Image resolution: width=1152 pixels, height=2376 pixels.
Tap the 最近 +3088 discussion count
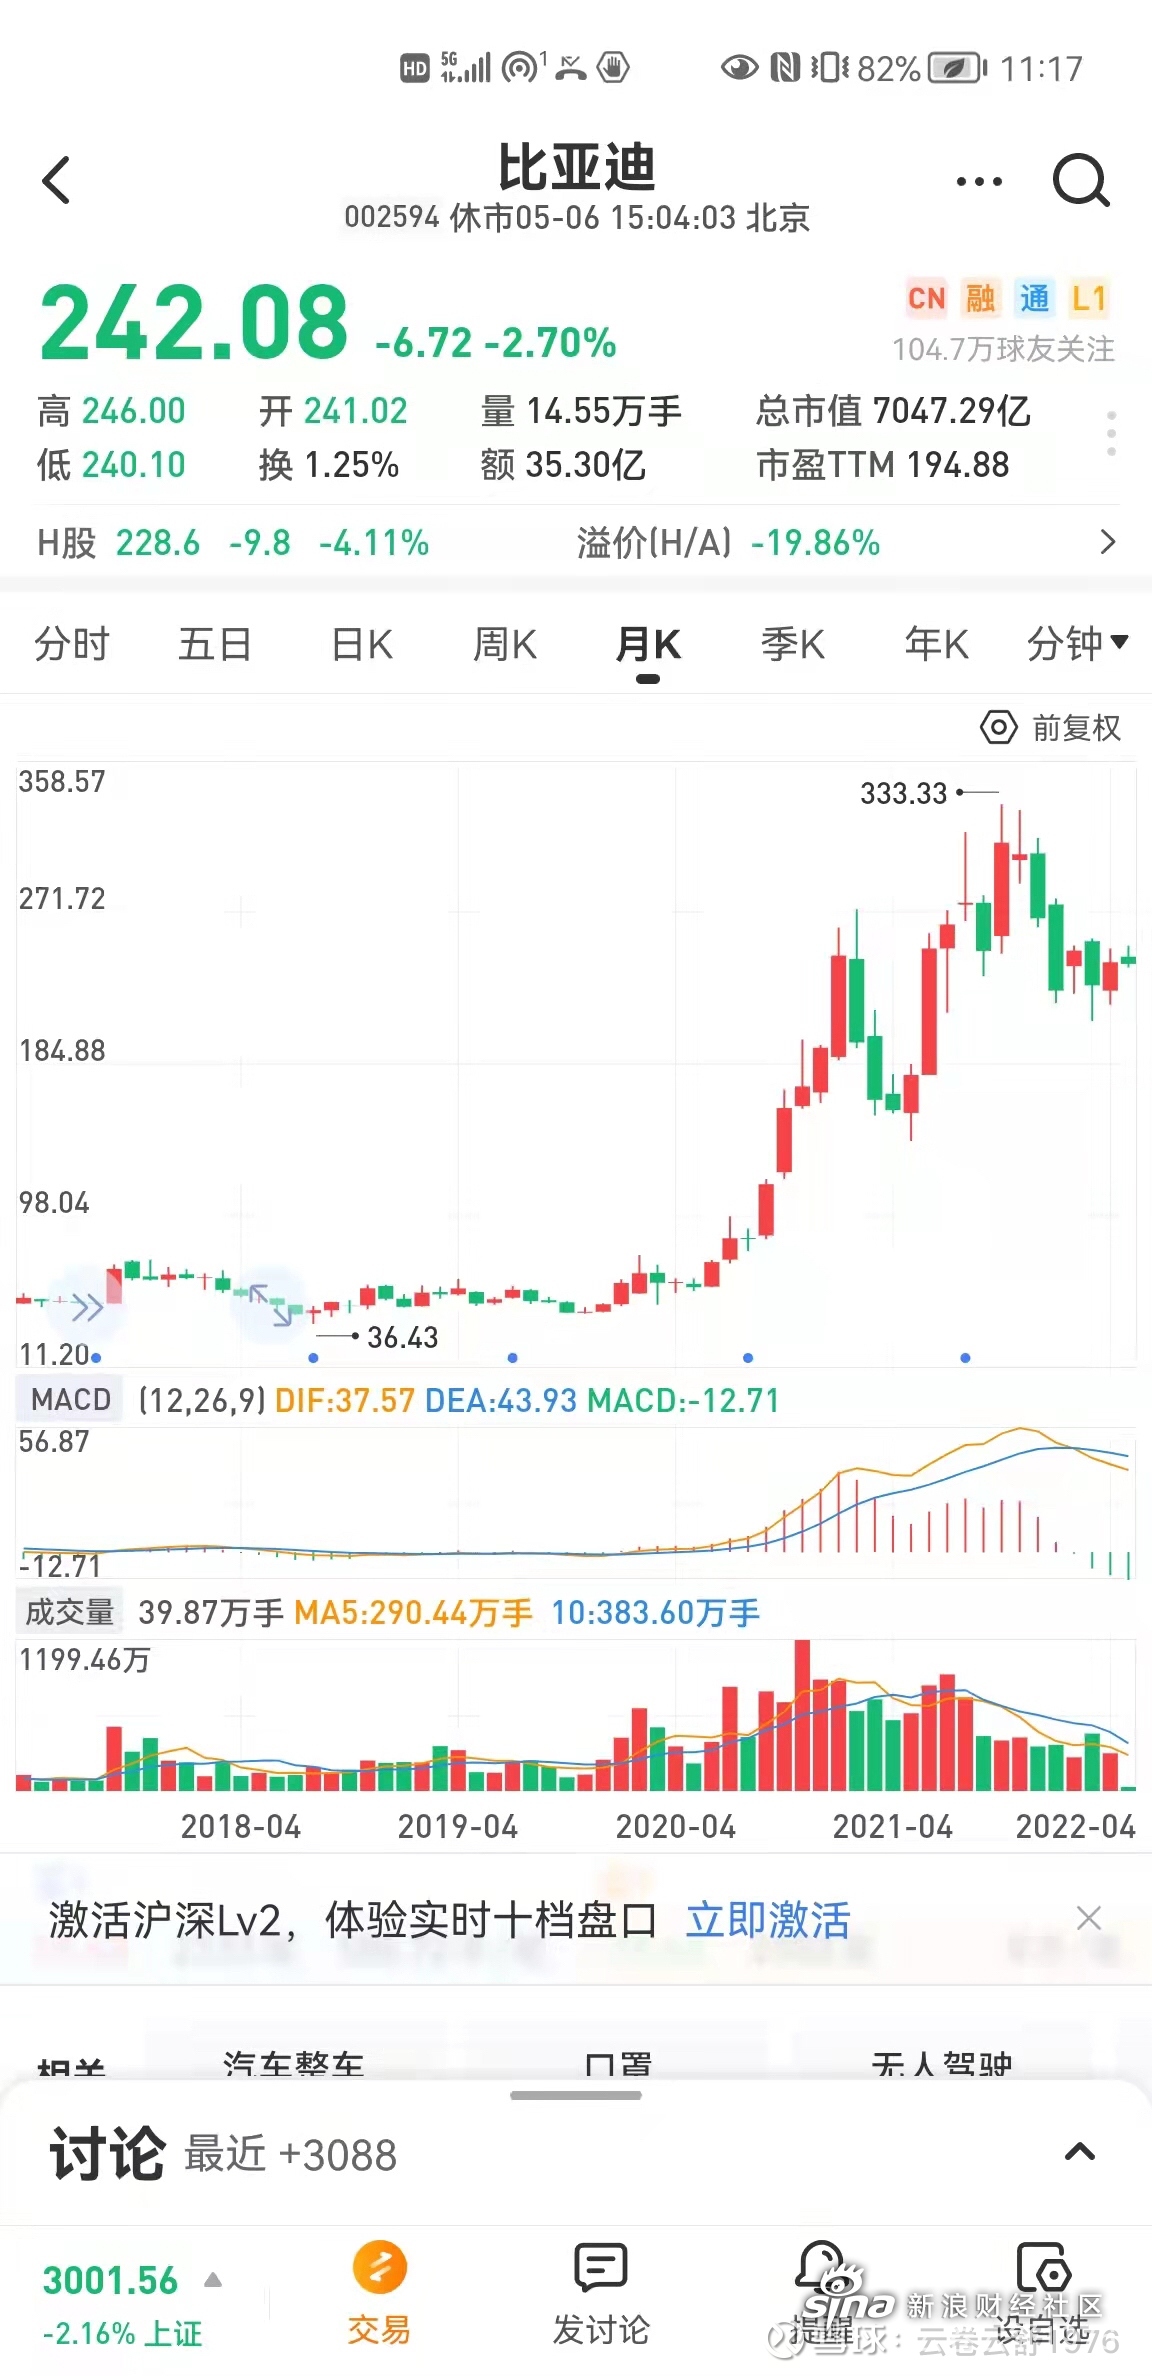(x=291, y=2155)
